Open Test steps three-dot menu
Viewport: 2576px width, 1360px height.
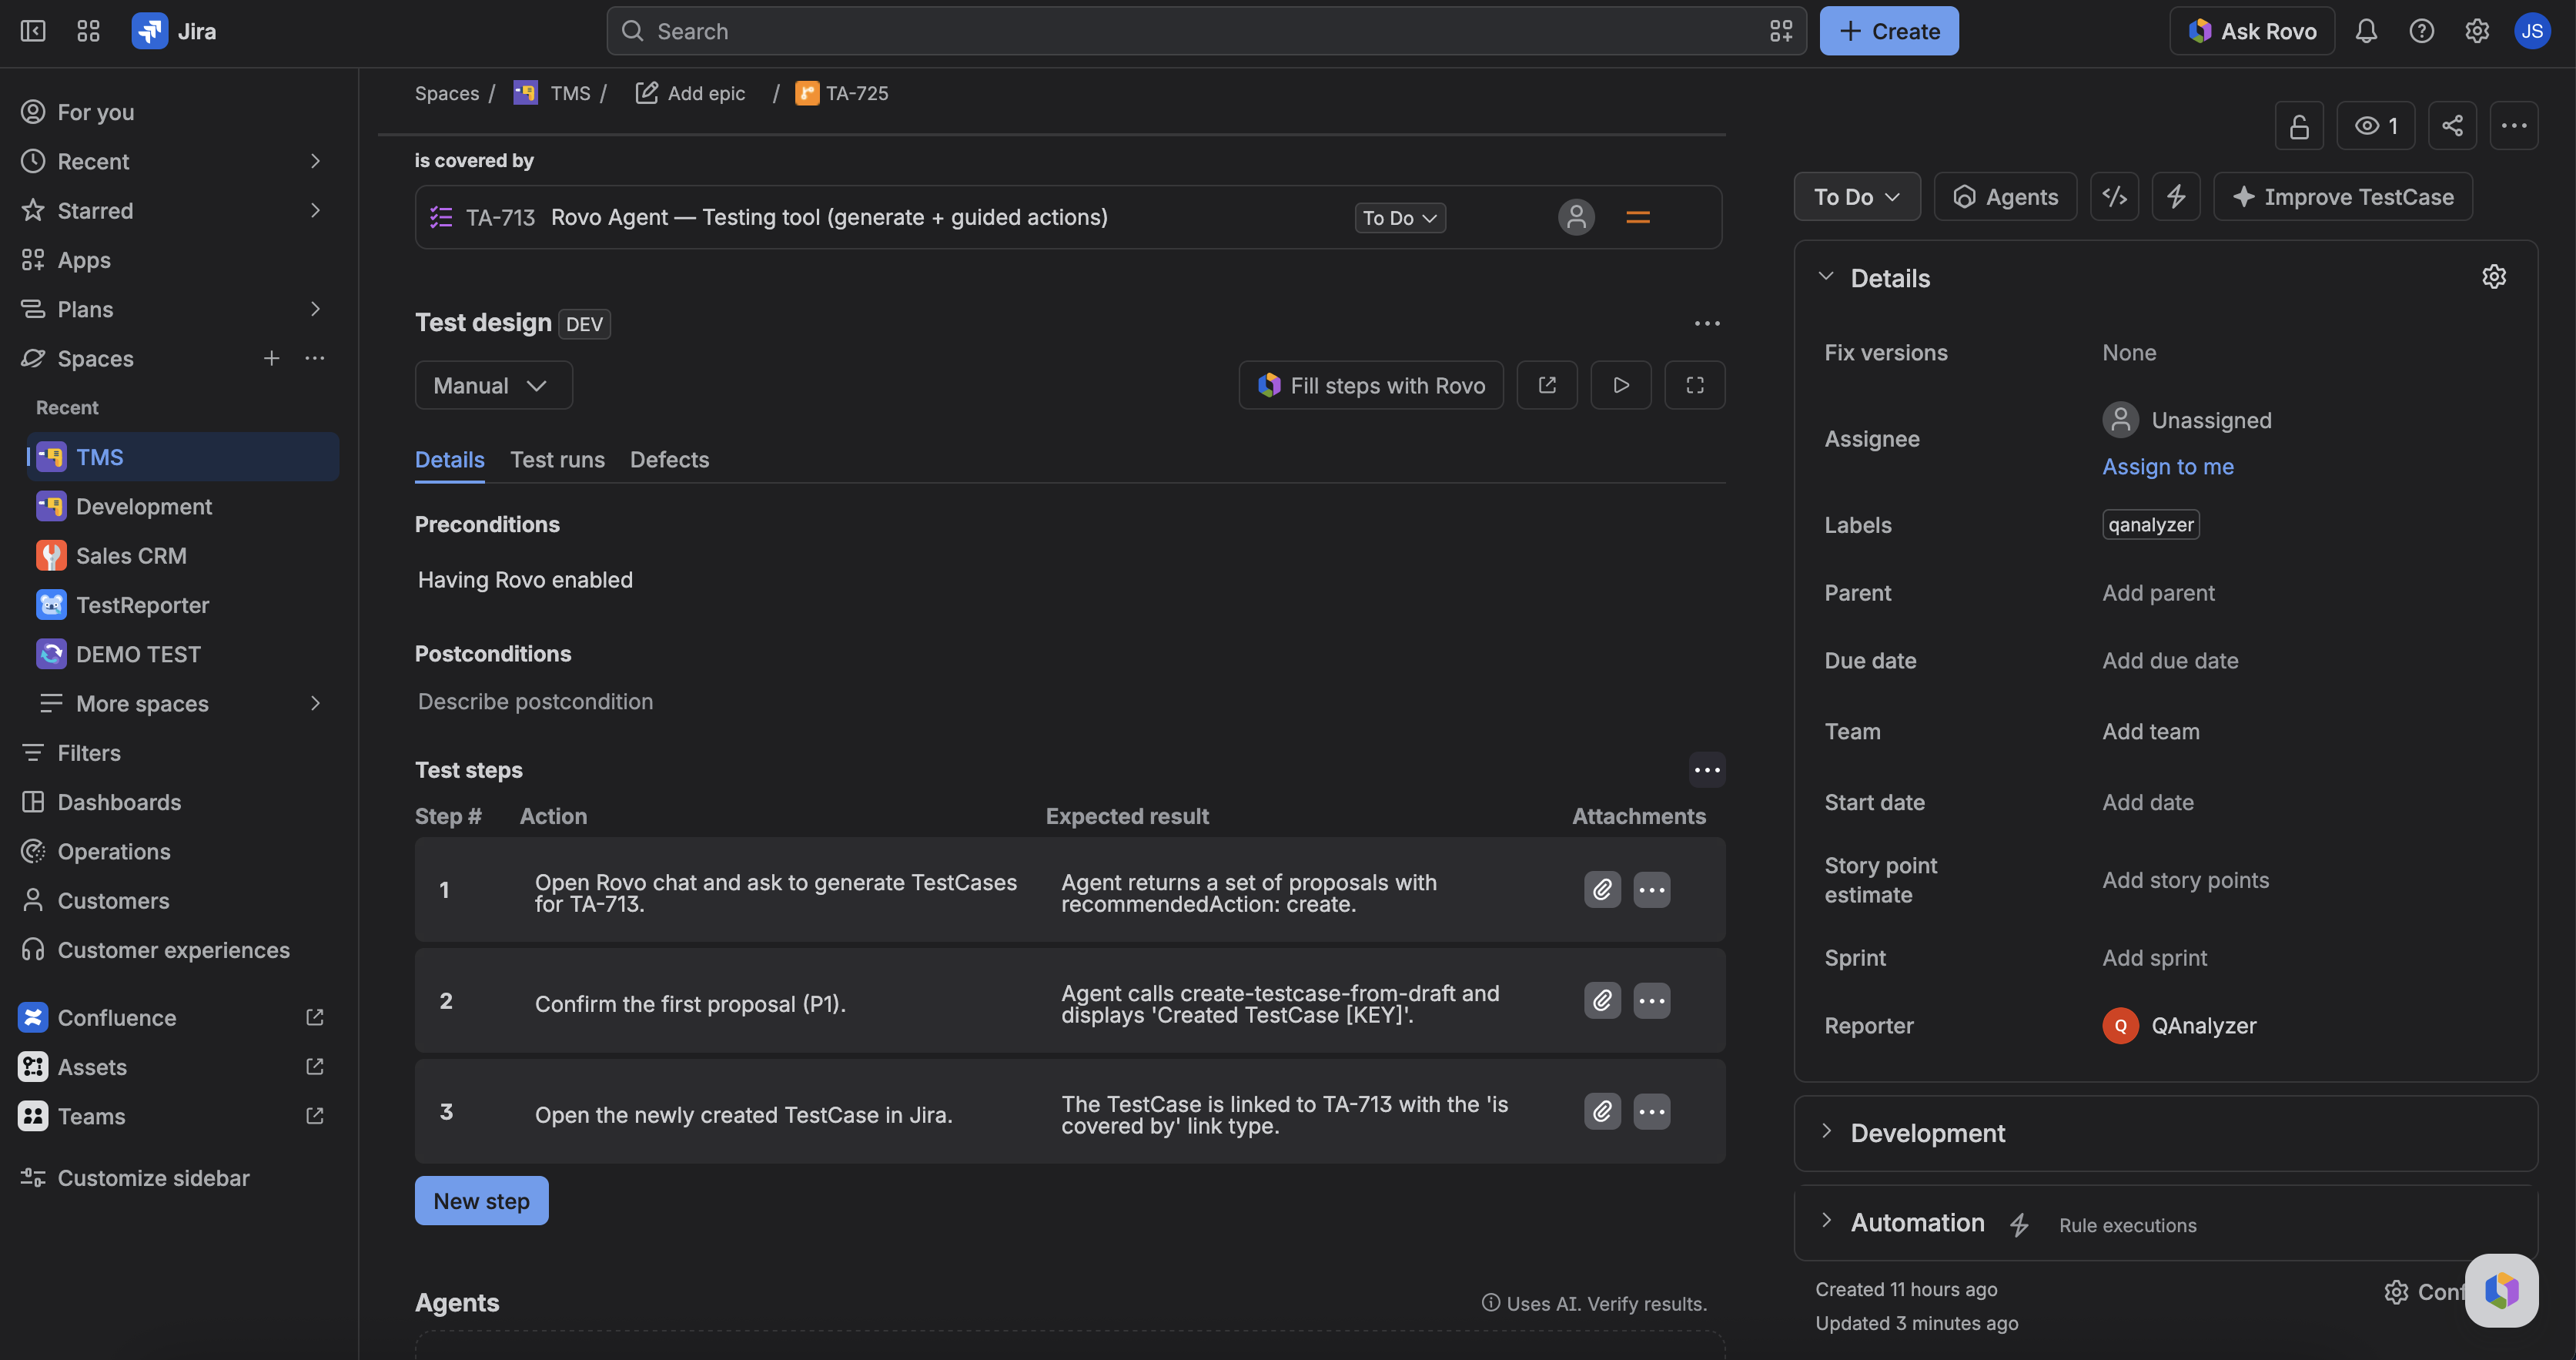coord(1707,770)
